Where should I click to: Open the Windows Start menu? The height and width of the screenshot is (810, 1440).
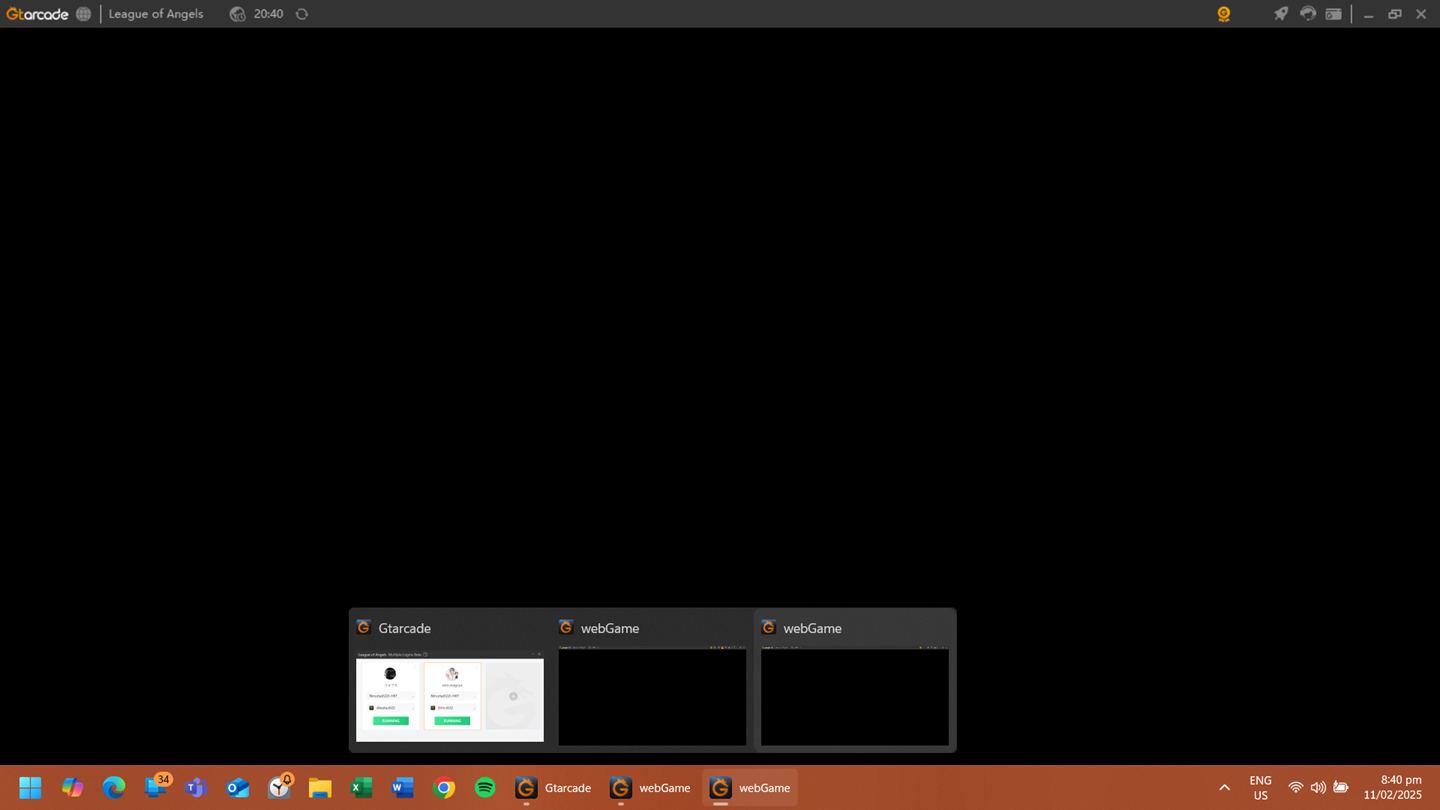tap(30, 788)
